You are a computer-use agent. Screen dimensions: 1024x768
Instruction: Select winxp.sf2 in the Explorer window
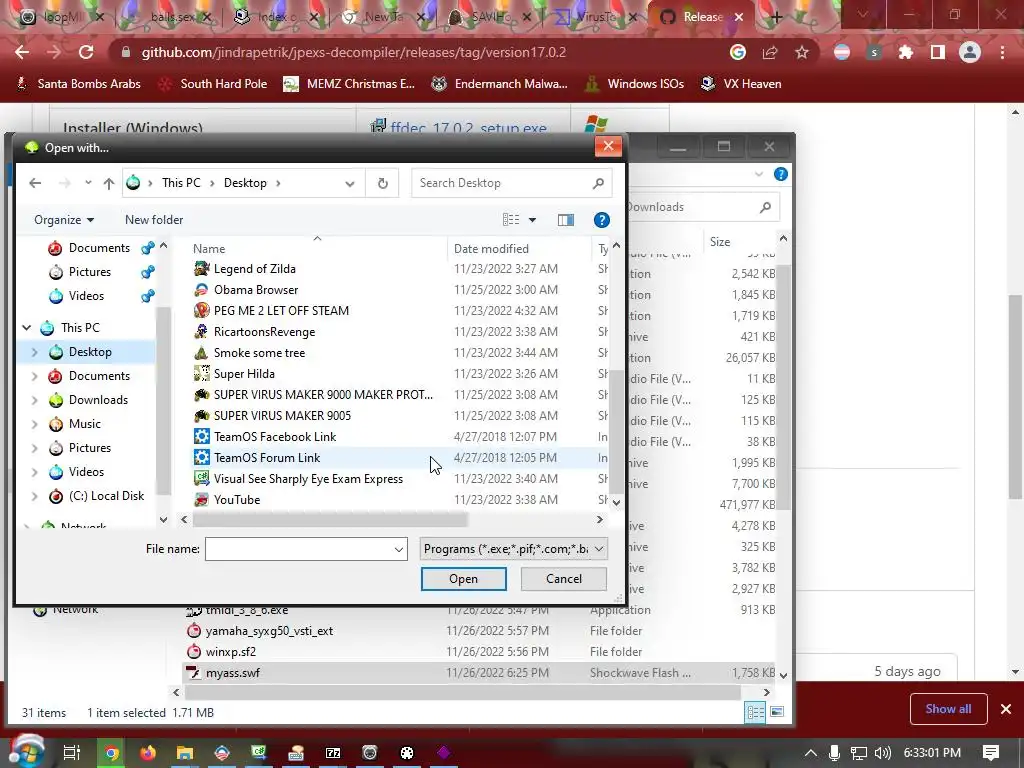[231, 652]
